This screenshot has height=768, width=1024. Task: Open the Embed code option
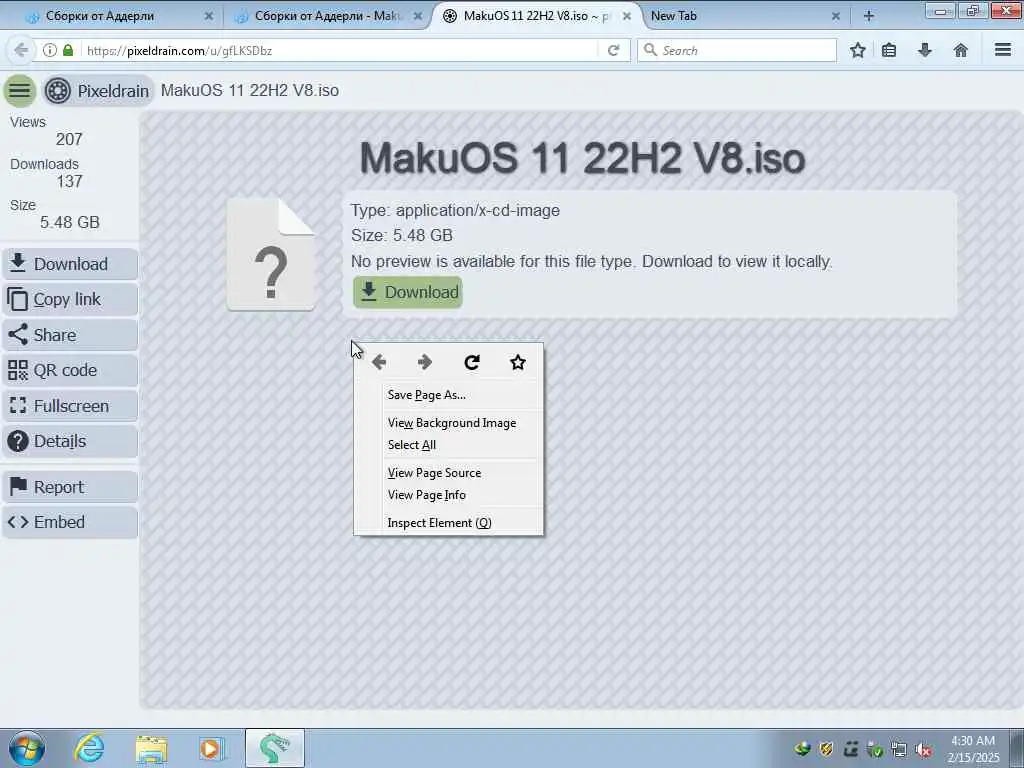(70, 522)
